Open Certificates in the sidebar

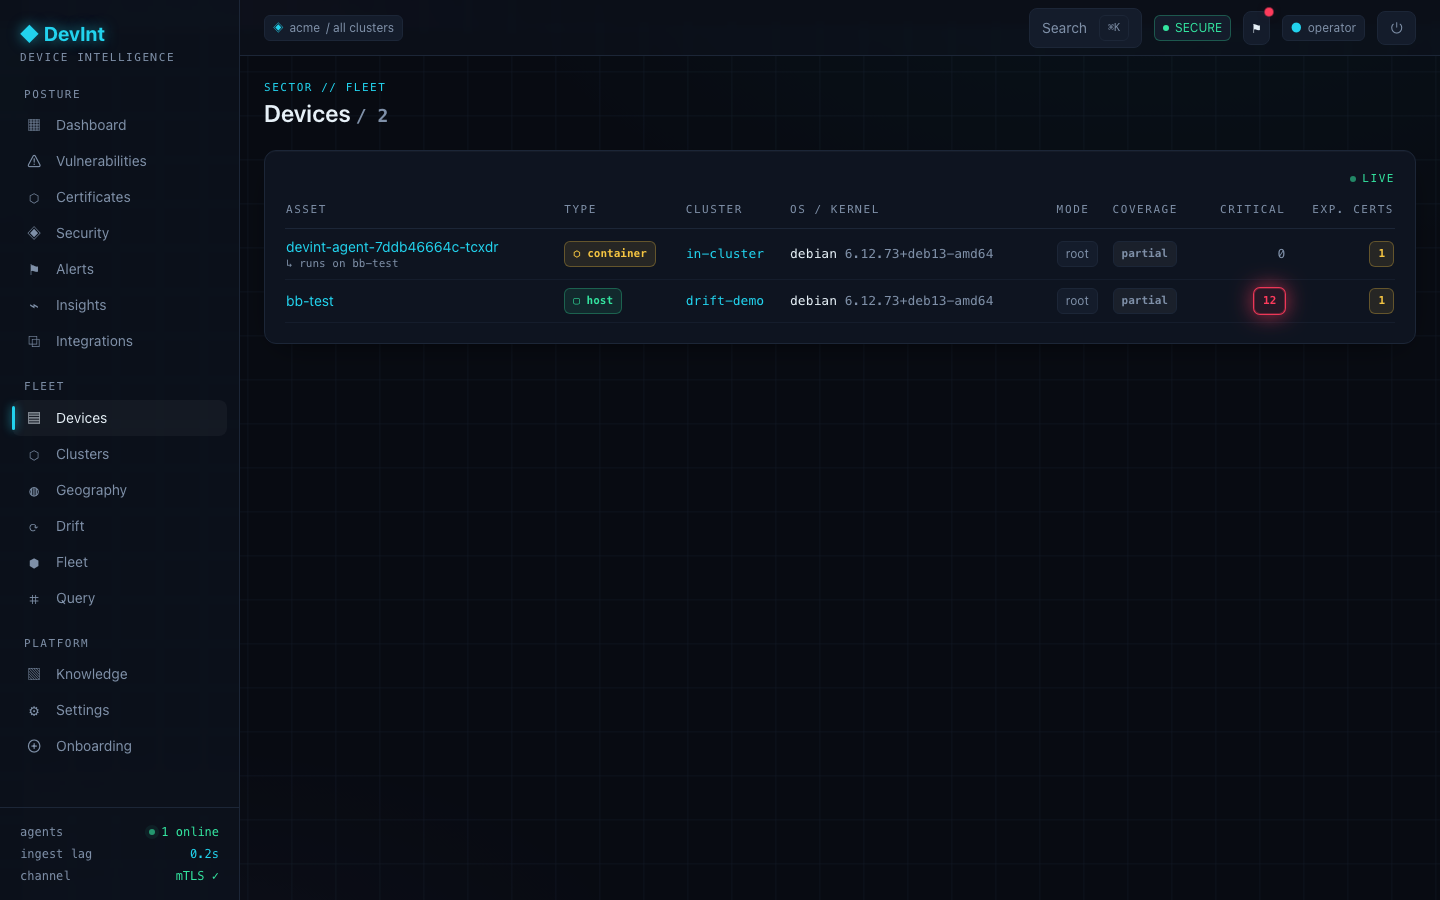[120, 197]
